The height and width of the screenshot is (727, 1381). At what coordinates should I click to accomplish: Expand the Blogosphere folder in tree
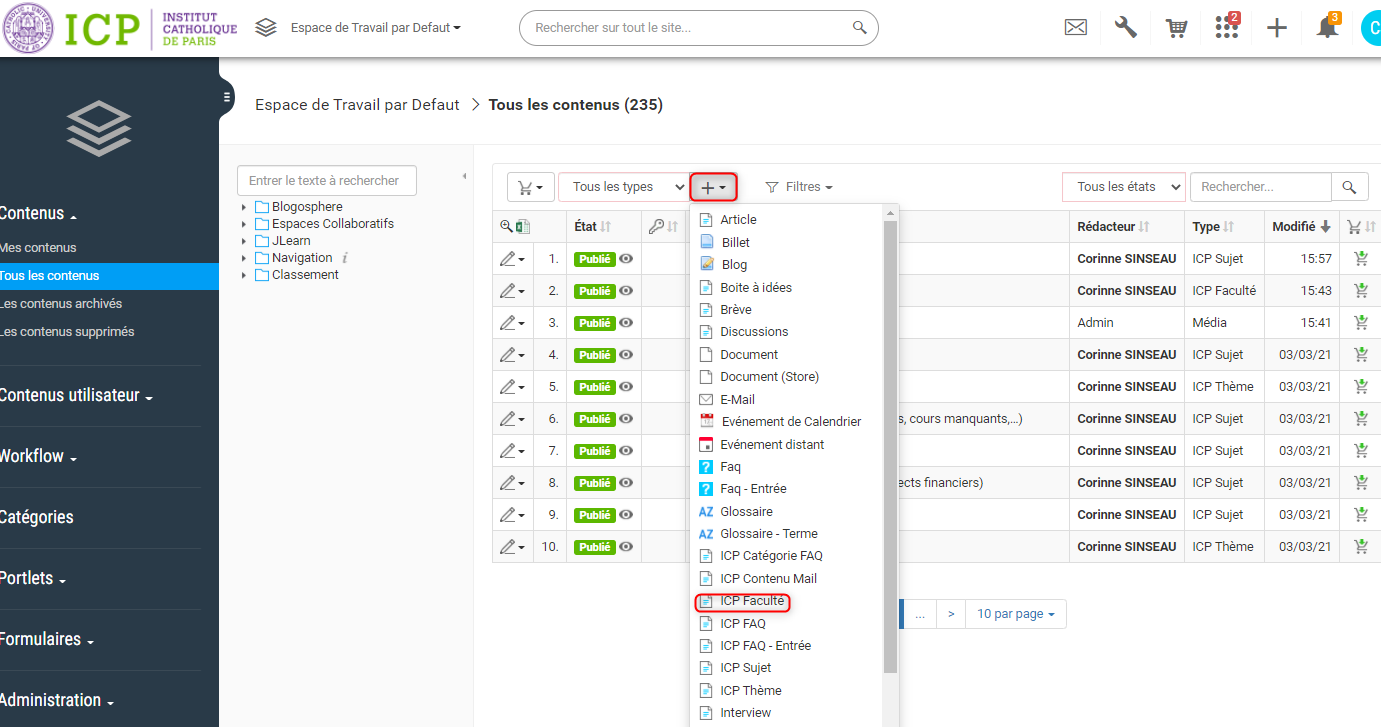[x=243, y=207]
